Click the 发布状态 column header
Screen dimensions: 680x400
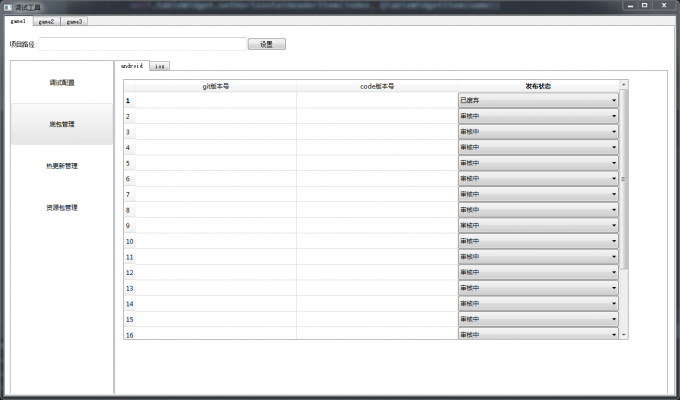point(538,86)
